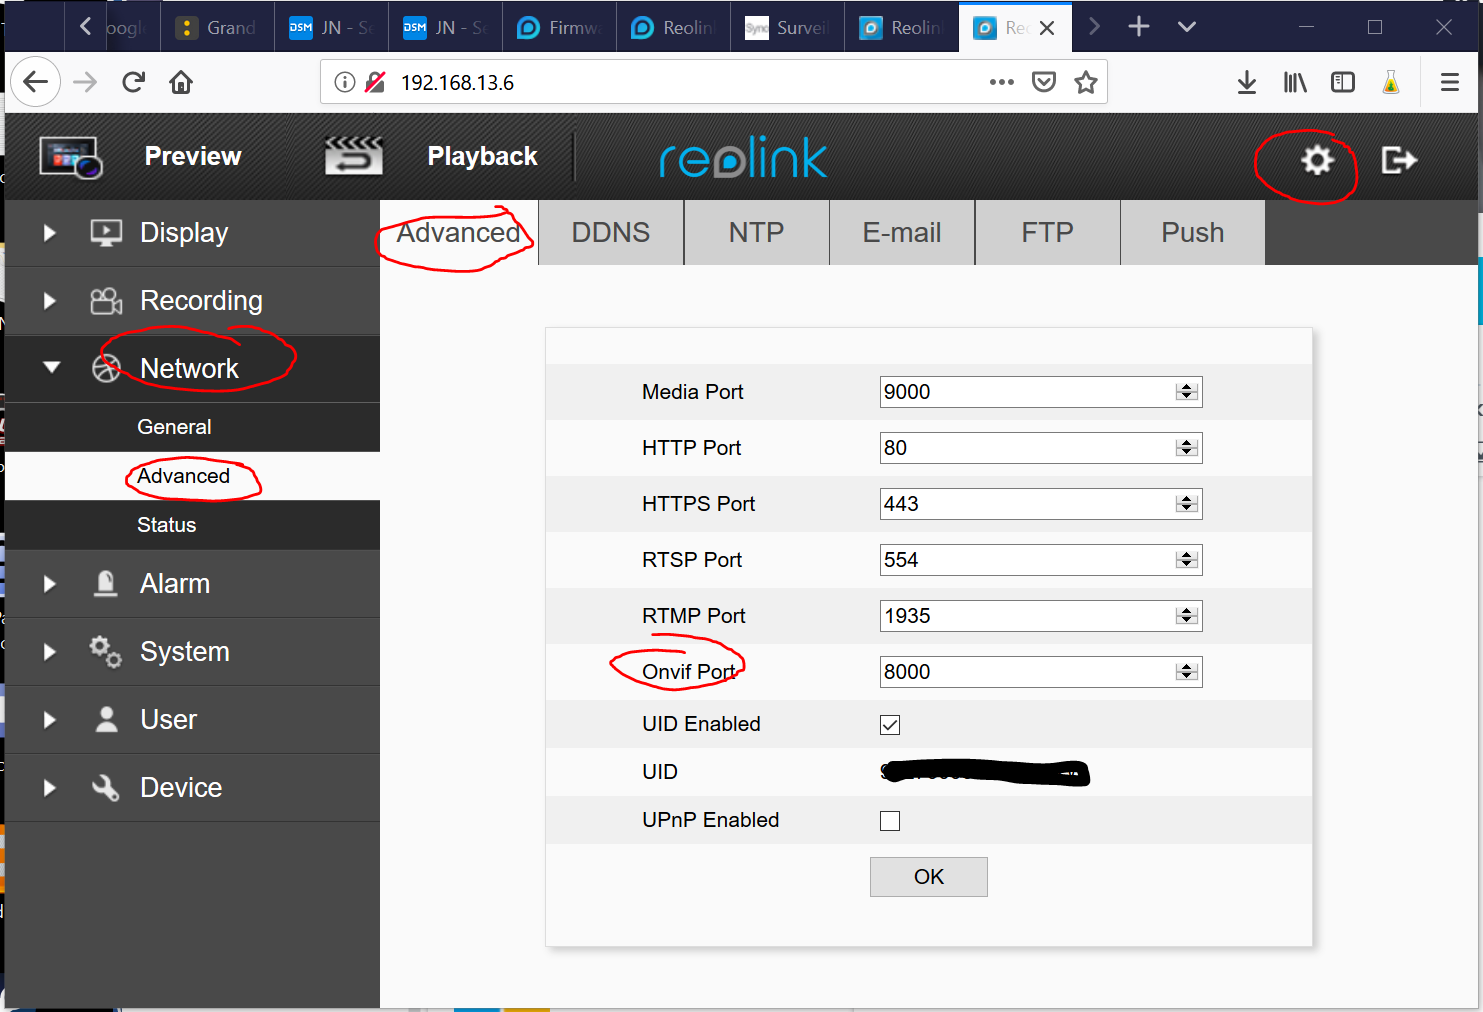Click the Playback clapperboard icon
Screen dimensions: 1483x1012
(x=353, y=157)
